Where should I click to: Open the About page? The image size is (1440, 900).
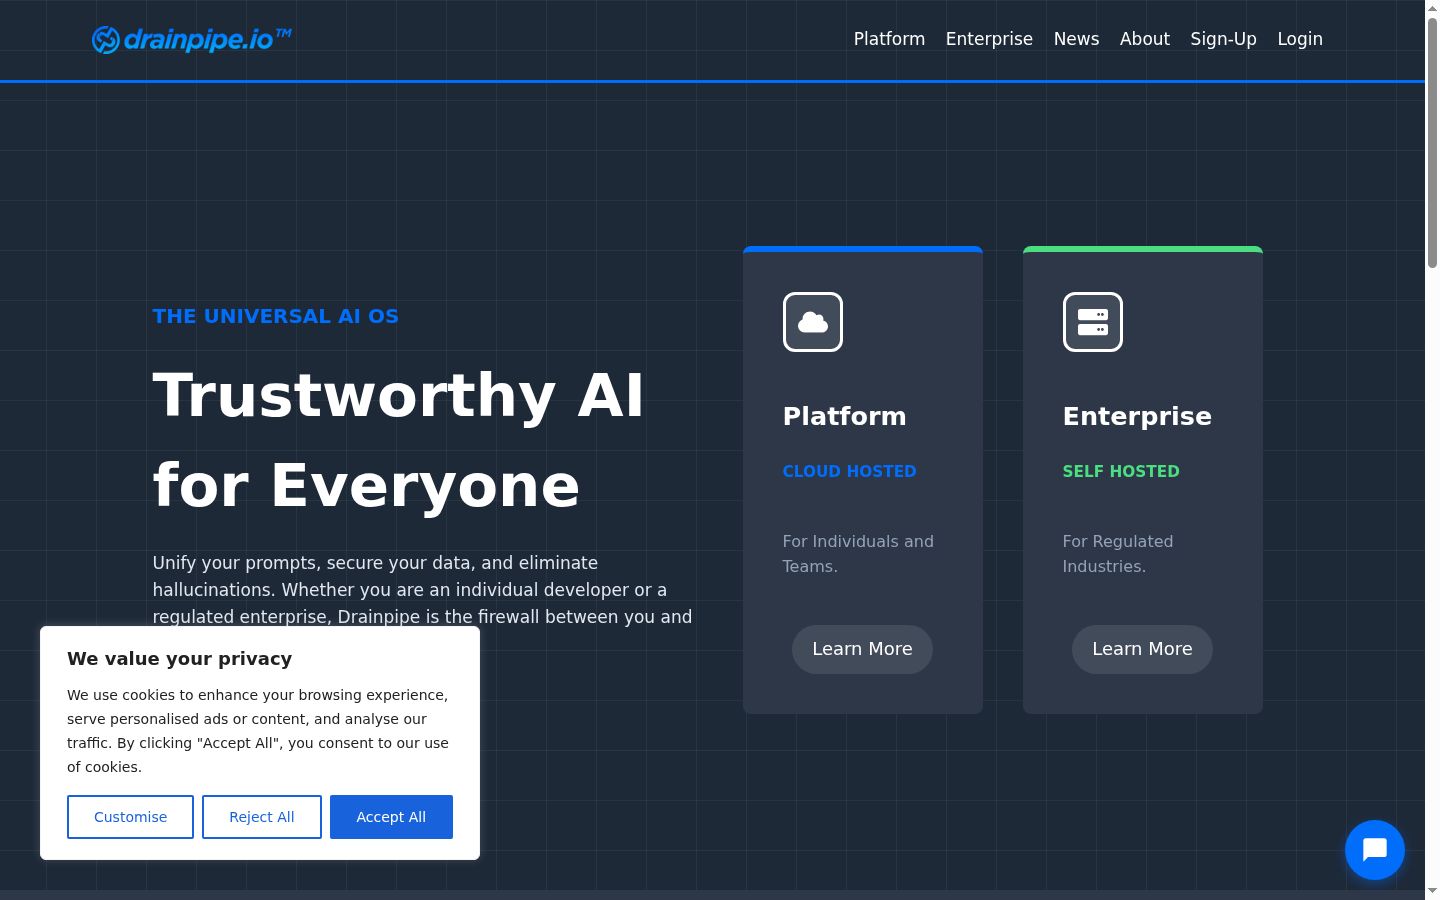tap(1144, 39)
